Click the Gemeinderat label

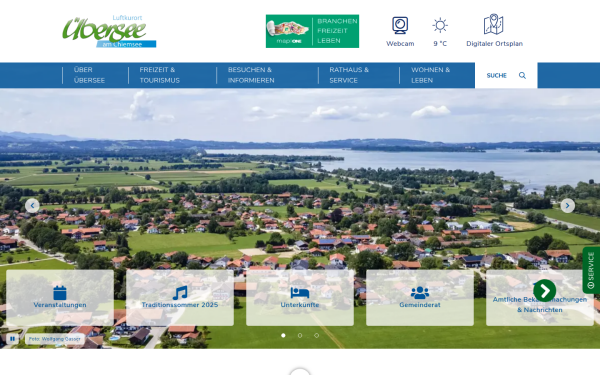tap(420, 305)
